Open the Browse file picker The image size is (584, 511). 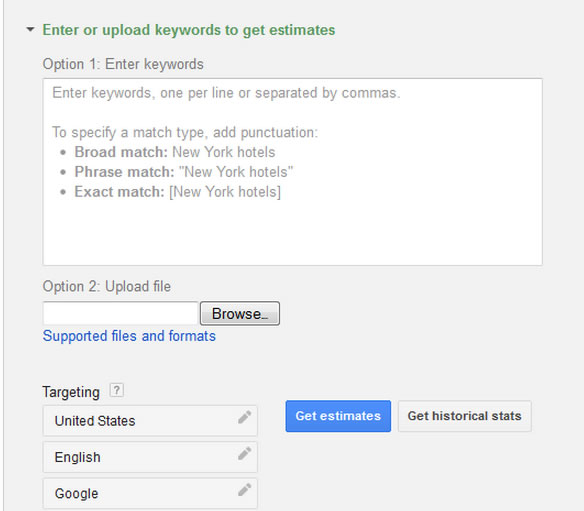pyautogui.click(x=240, y=314)
